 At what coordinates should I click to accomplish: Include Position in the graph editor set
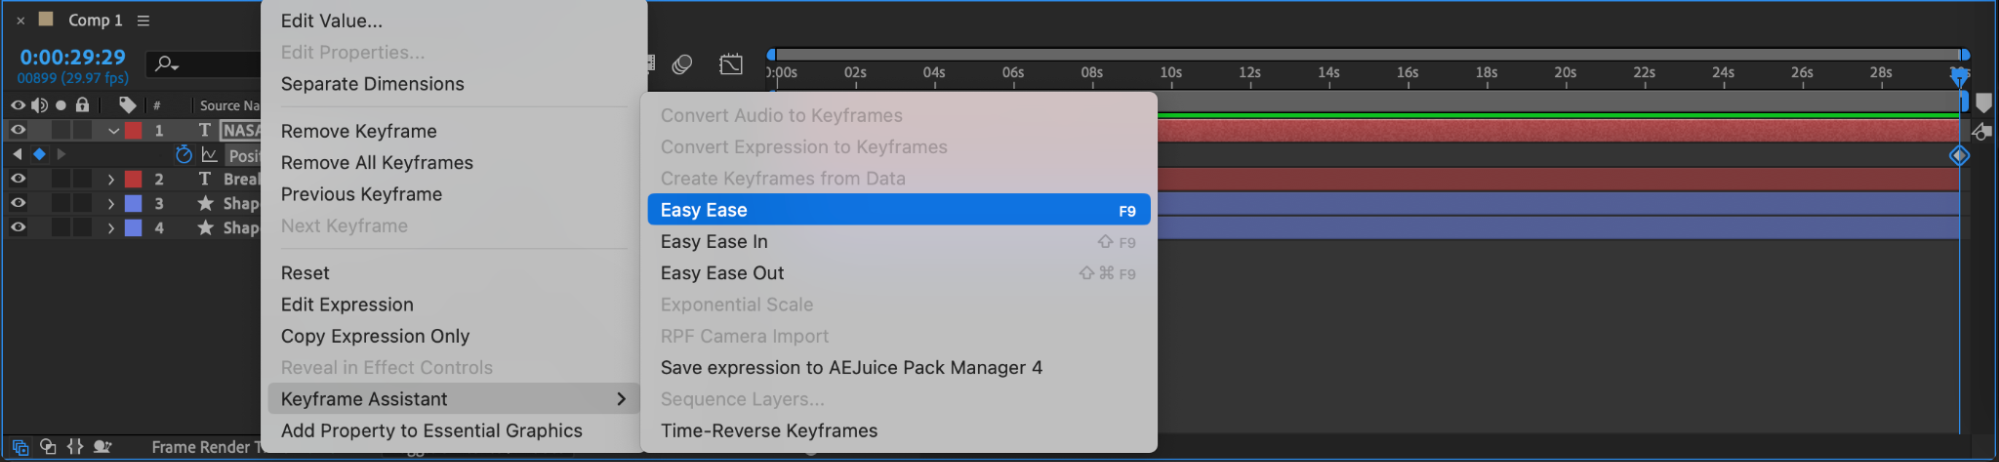[x=210, y=155]
